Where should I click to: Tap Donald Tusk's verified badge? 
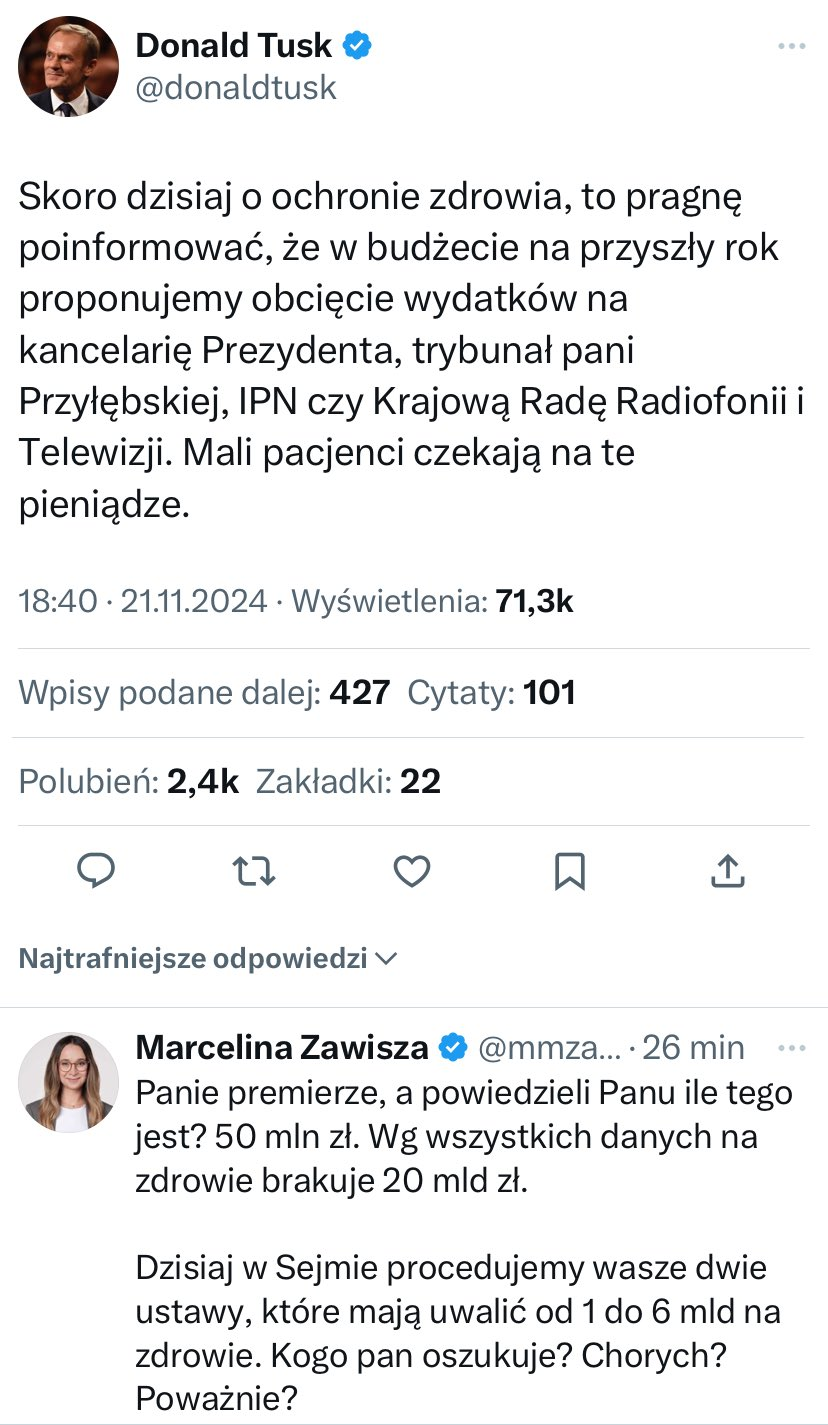pyautogui.click(x=357, y=45)
